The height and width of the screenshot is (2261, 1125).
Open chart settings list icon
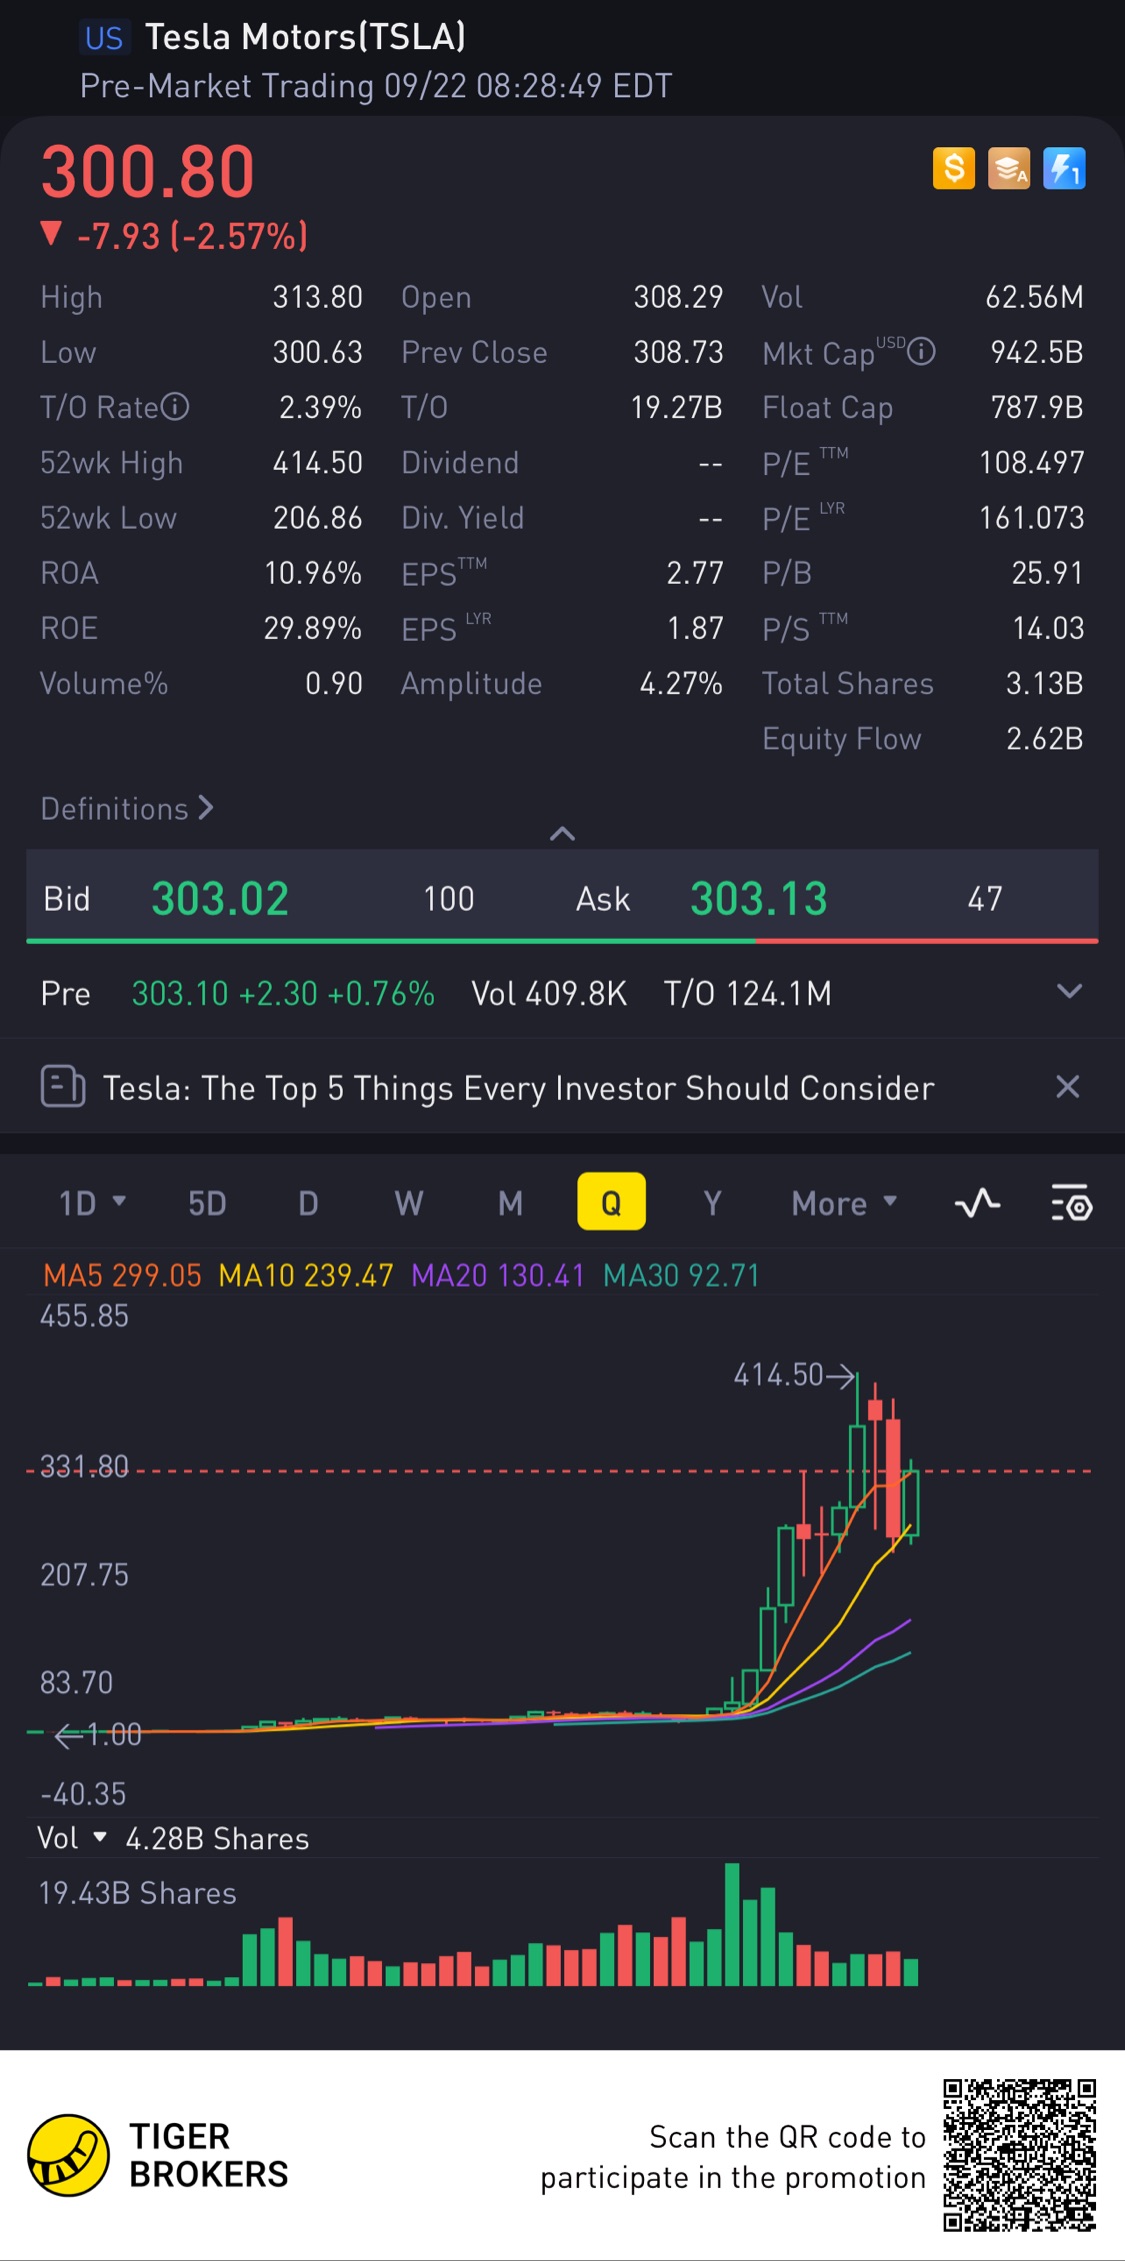coord(1071,1203)
